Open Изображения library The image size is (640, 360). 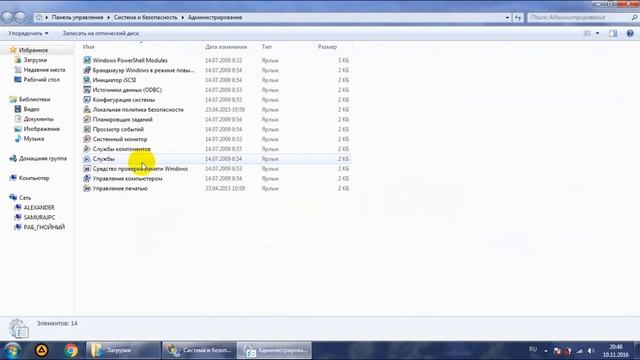[x=42, y=129]
